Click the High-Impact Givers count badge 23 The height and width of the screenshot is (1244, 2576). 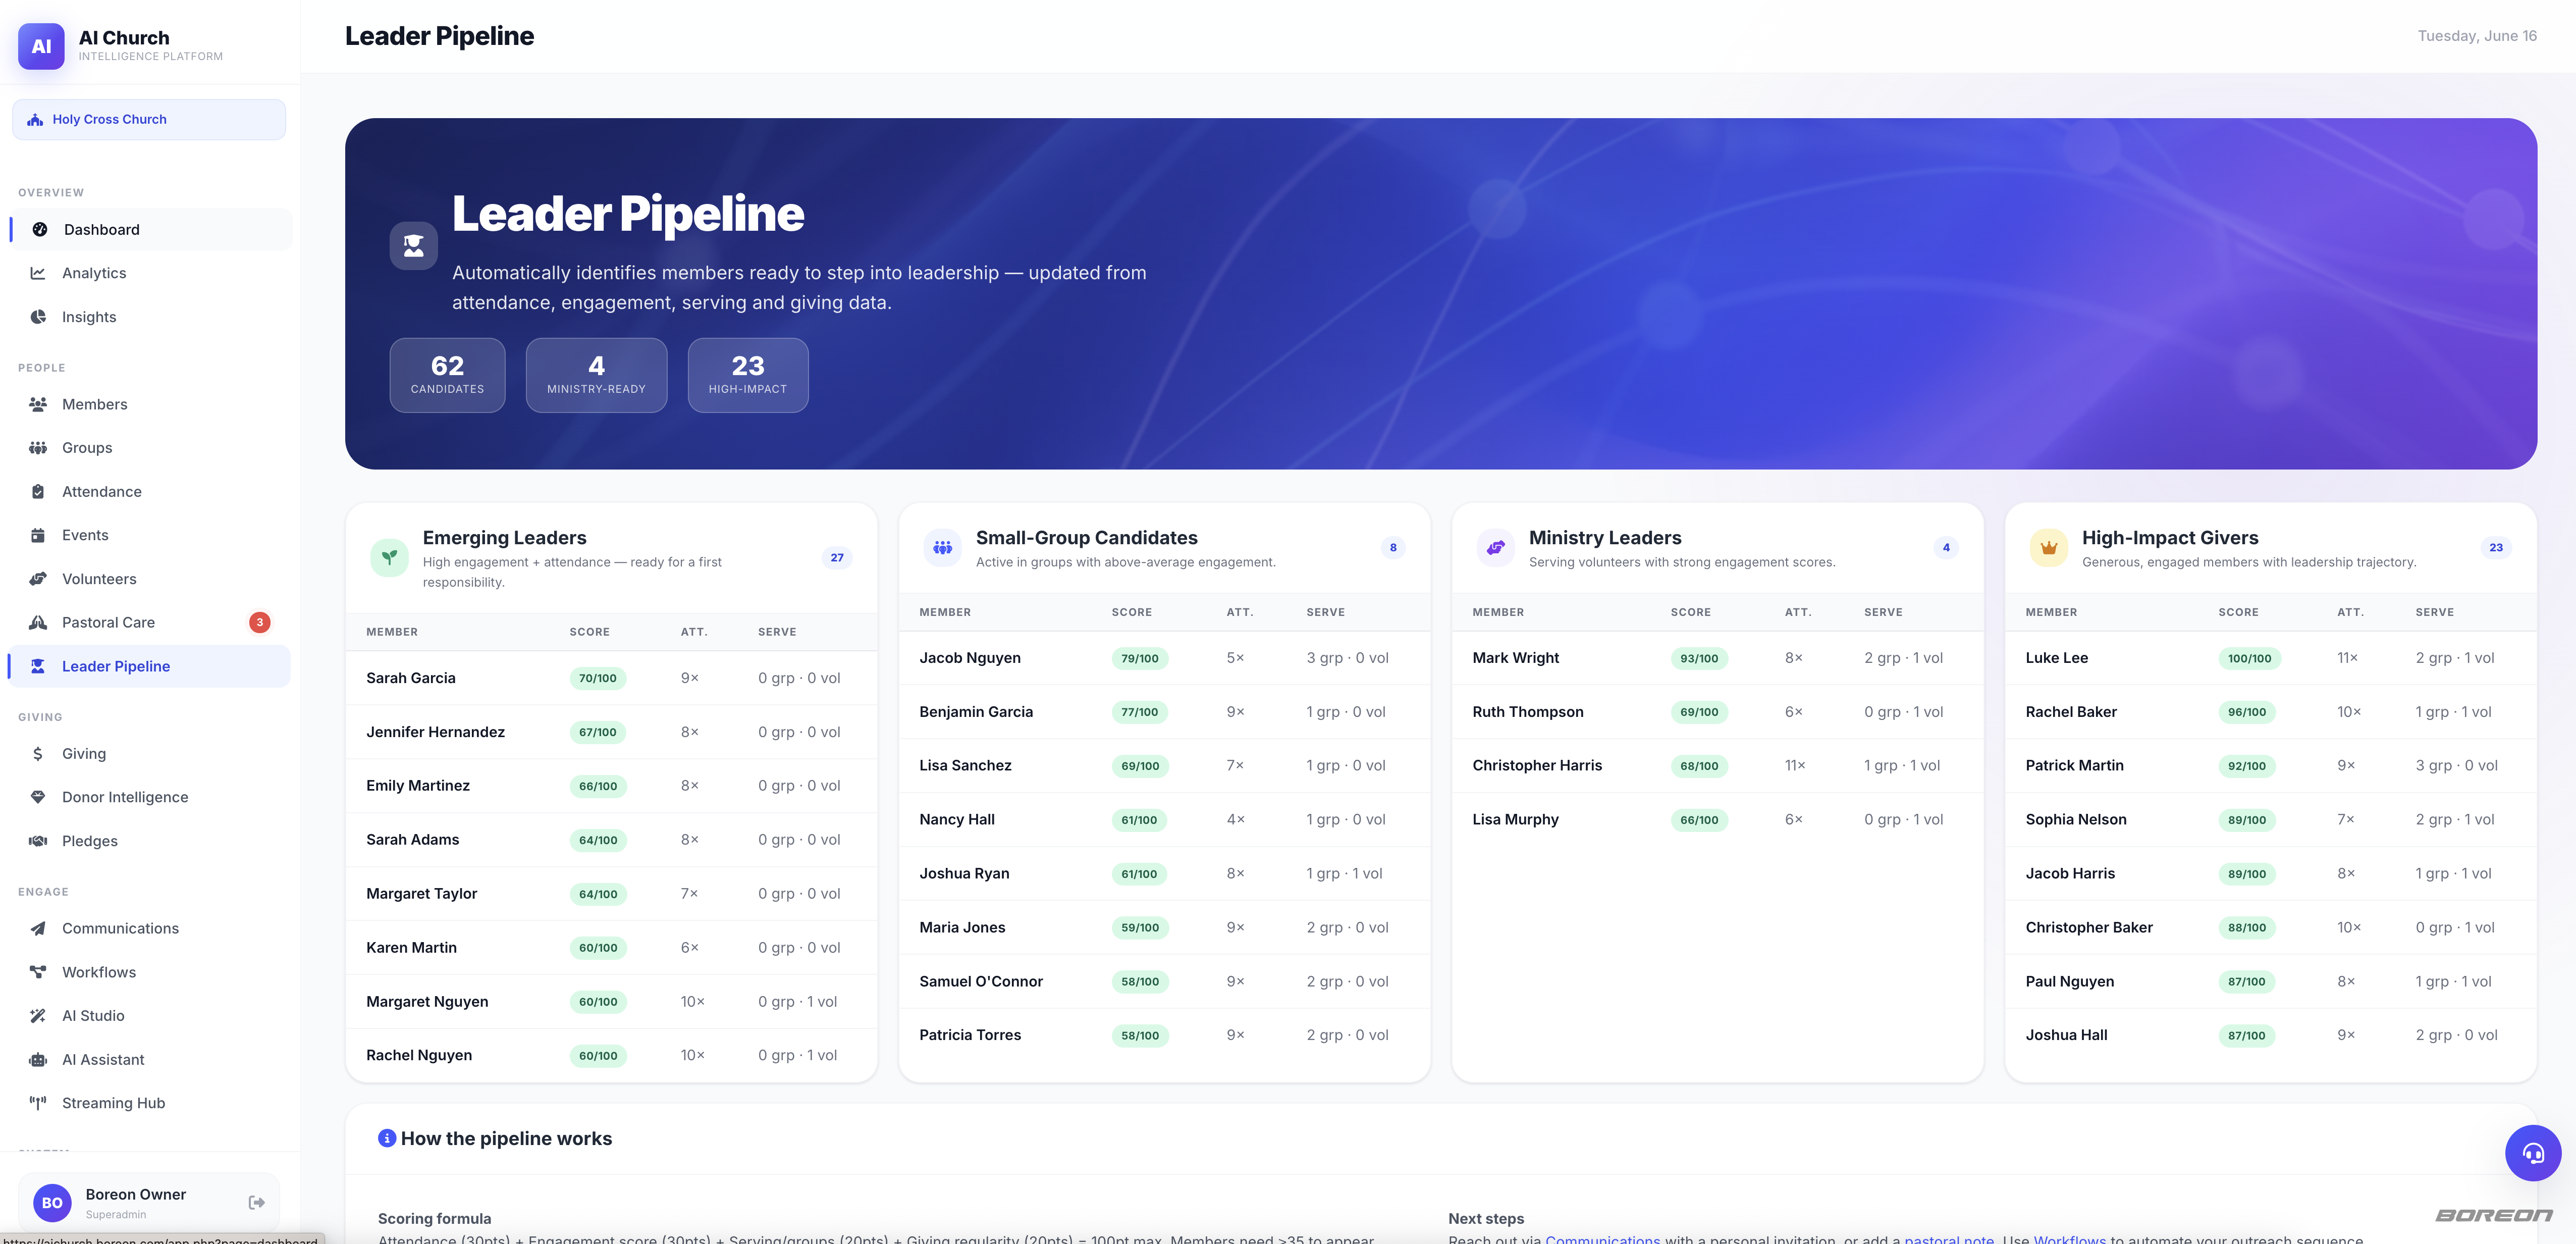pos(2496,548)
